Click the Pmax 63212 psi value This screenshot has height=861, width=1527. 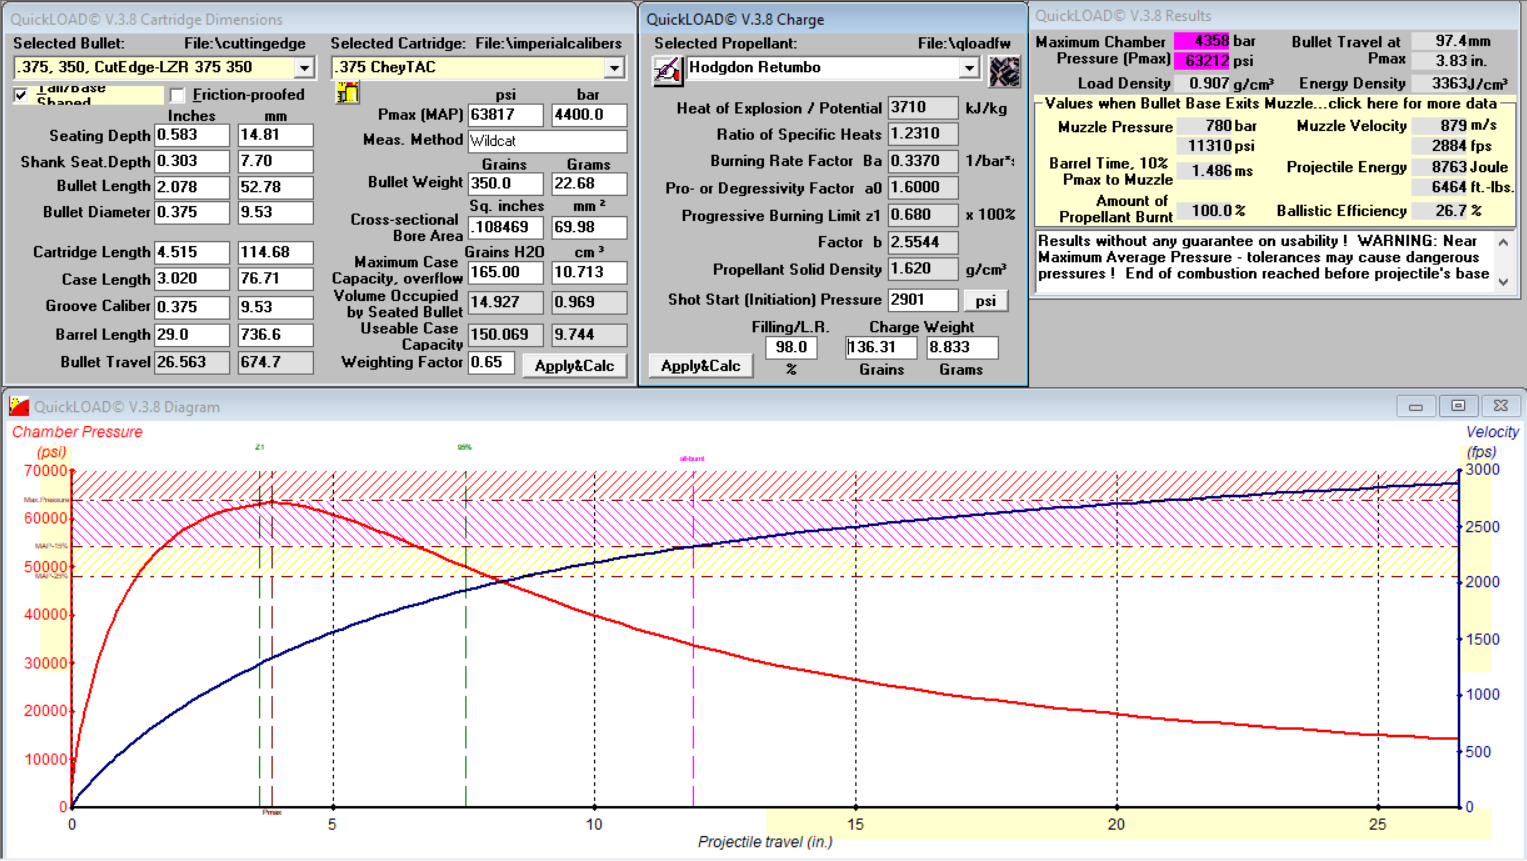click(1202, 60)
